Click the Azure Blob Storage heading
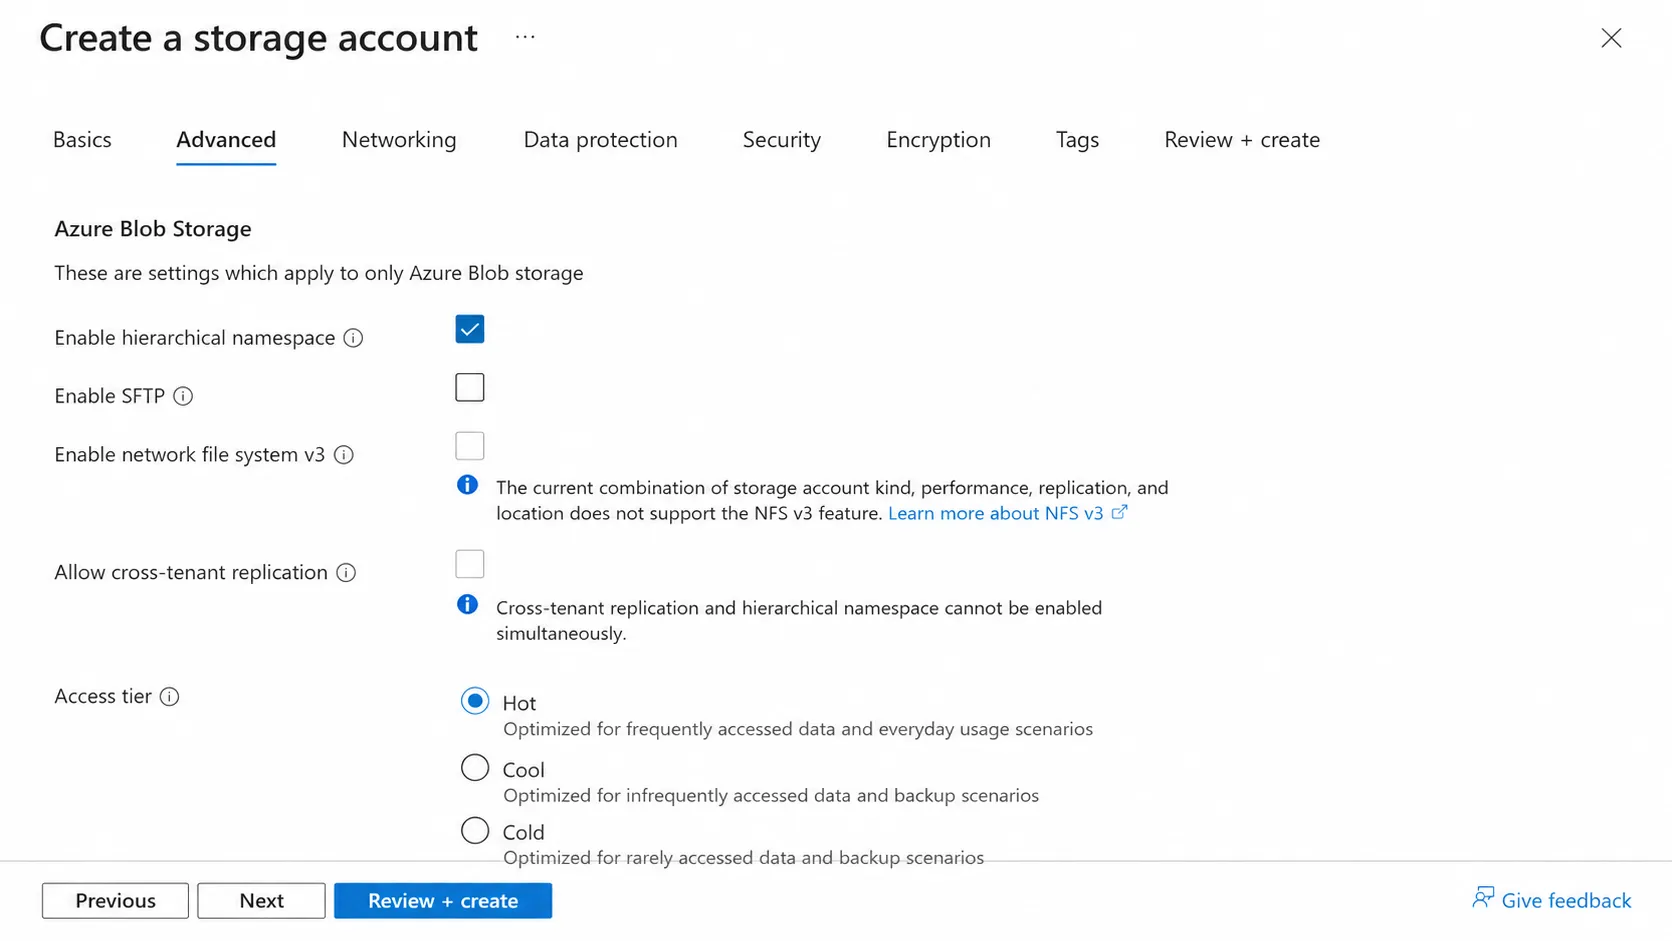This screenshot has height=941, width=1672. 153,229
